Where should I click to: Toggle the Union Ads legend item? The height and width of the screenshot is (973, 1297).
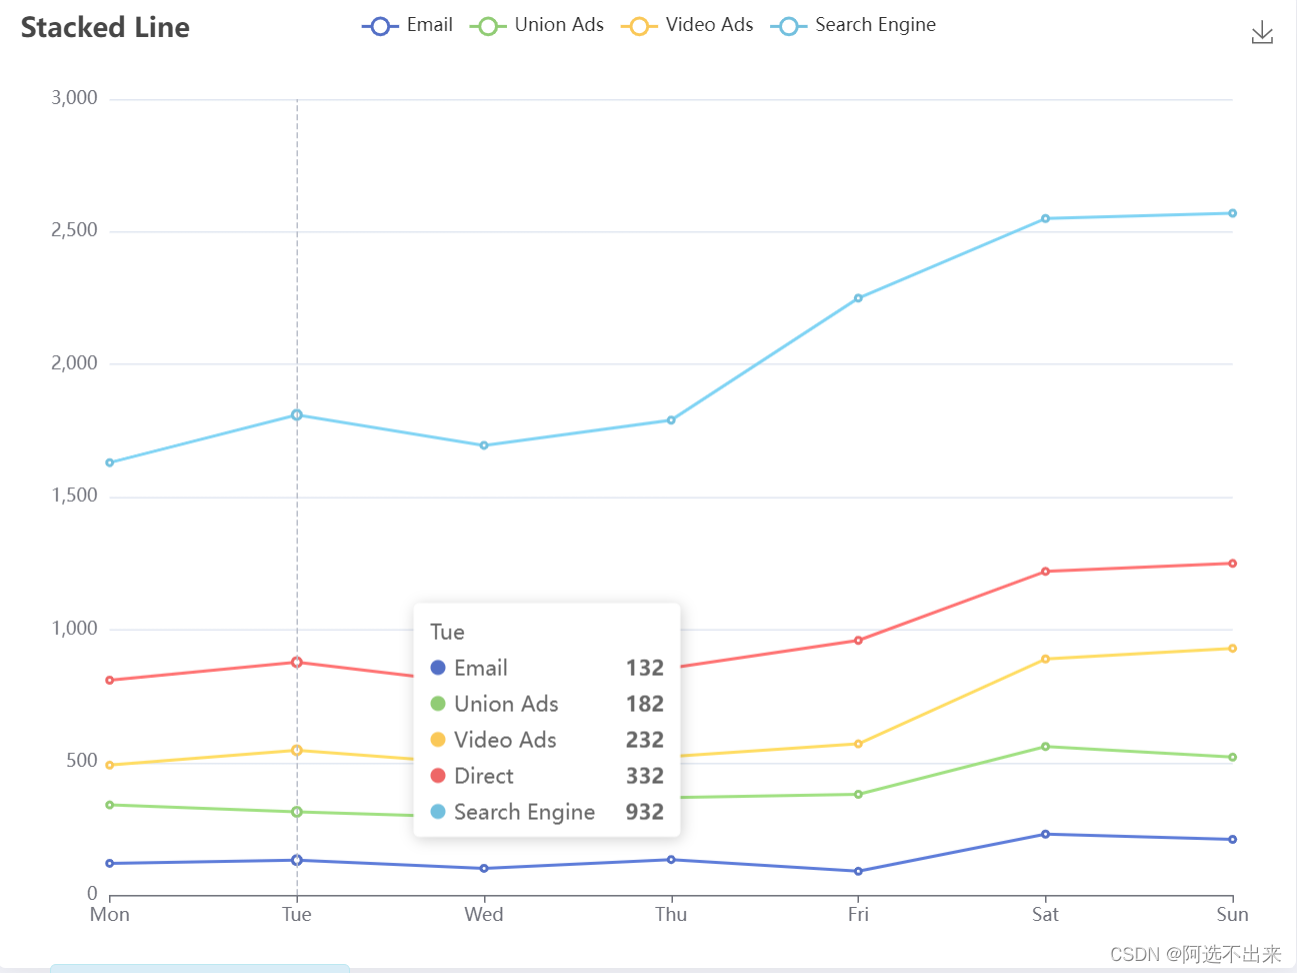click(x=537, y=25)
